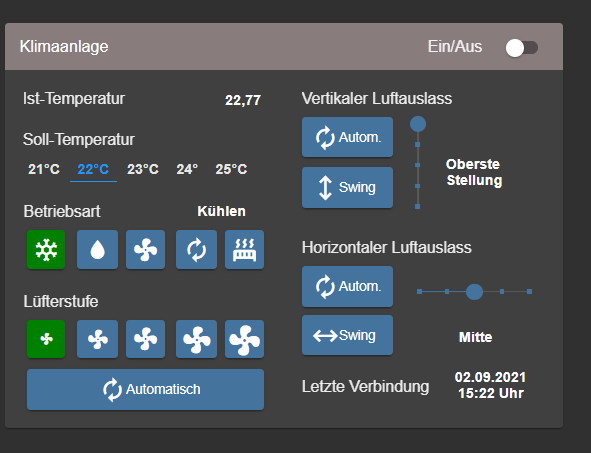This screenshot has height=453, width=591.
Task: Select the fourth fan speed level
Action: 196,339
